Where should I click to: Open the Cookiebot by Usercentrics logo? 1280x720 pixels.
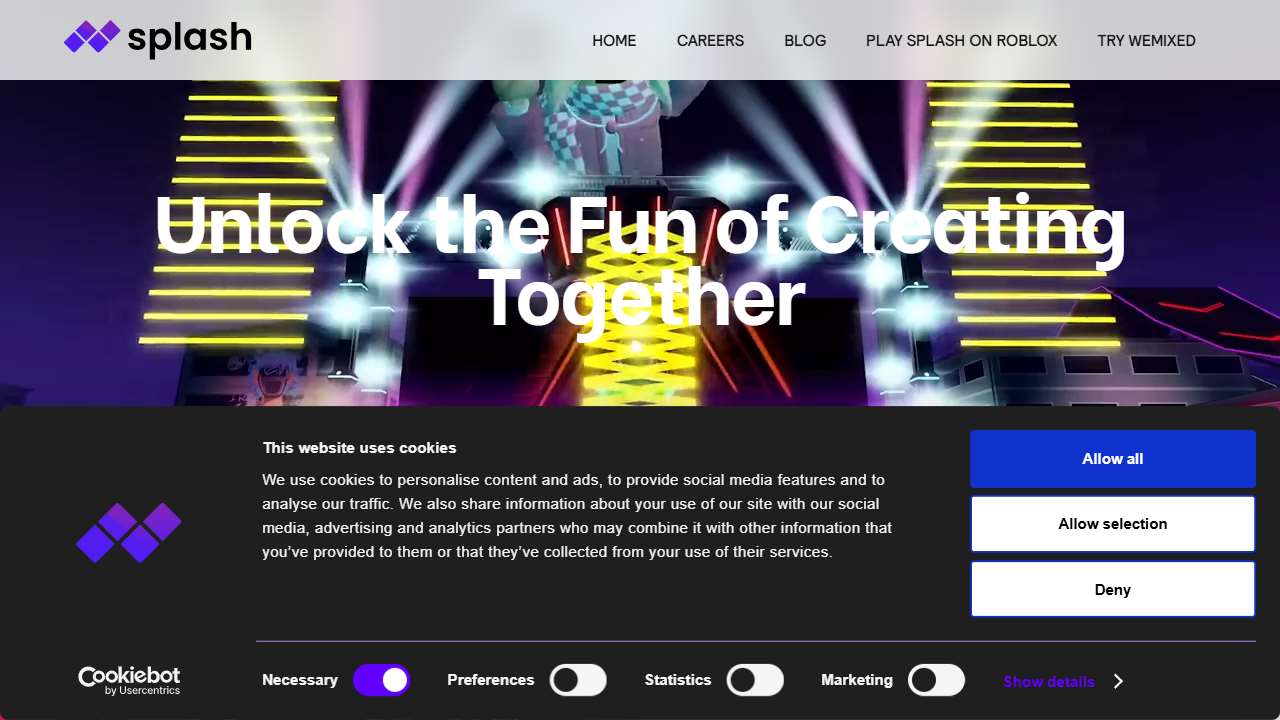(x=129, y=681)
